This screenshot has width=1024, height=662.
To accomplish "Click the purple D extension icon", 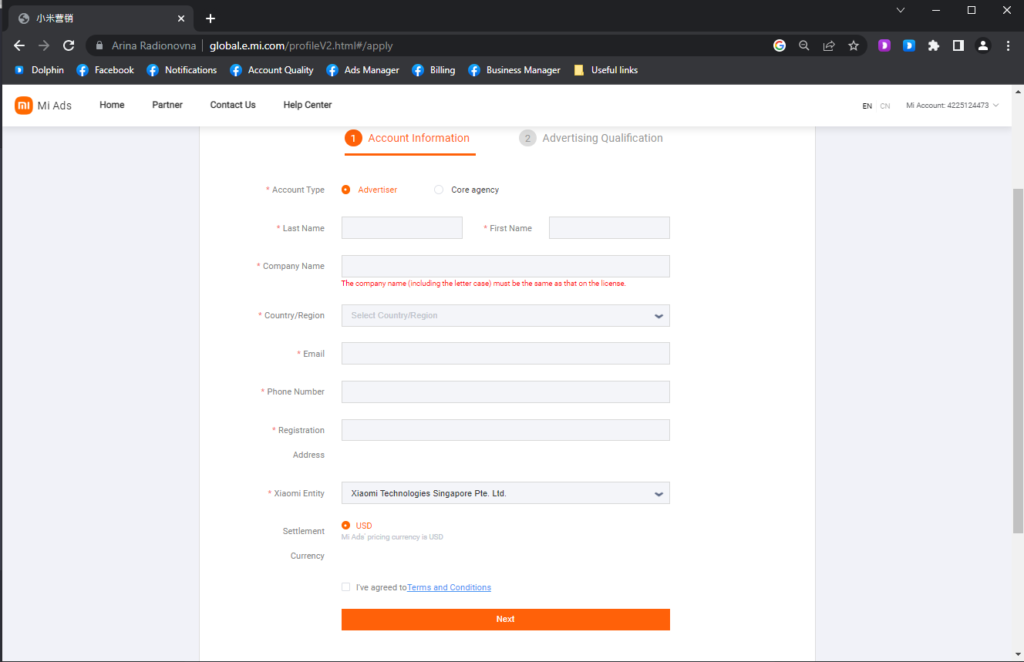I will [x=884, y=46].
